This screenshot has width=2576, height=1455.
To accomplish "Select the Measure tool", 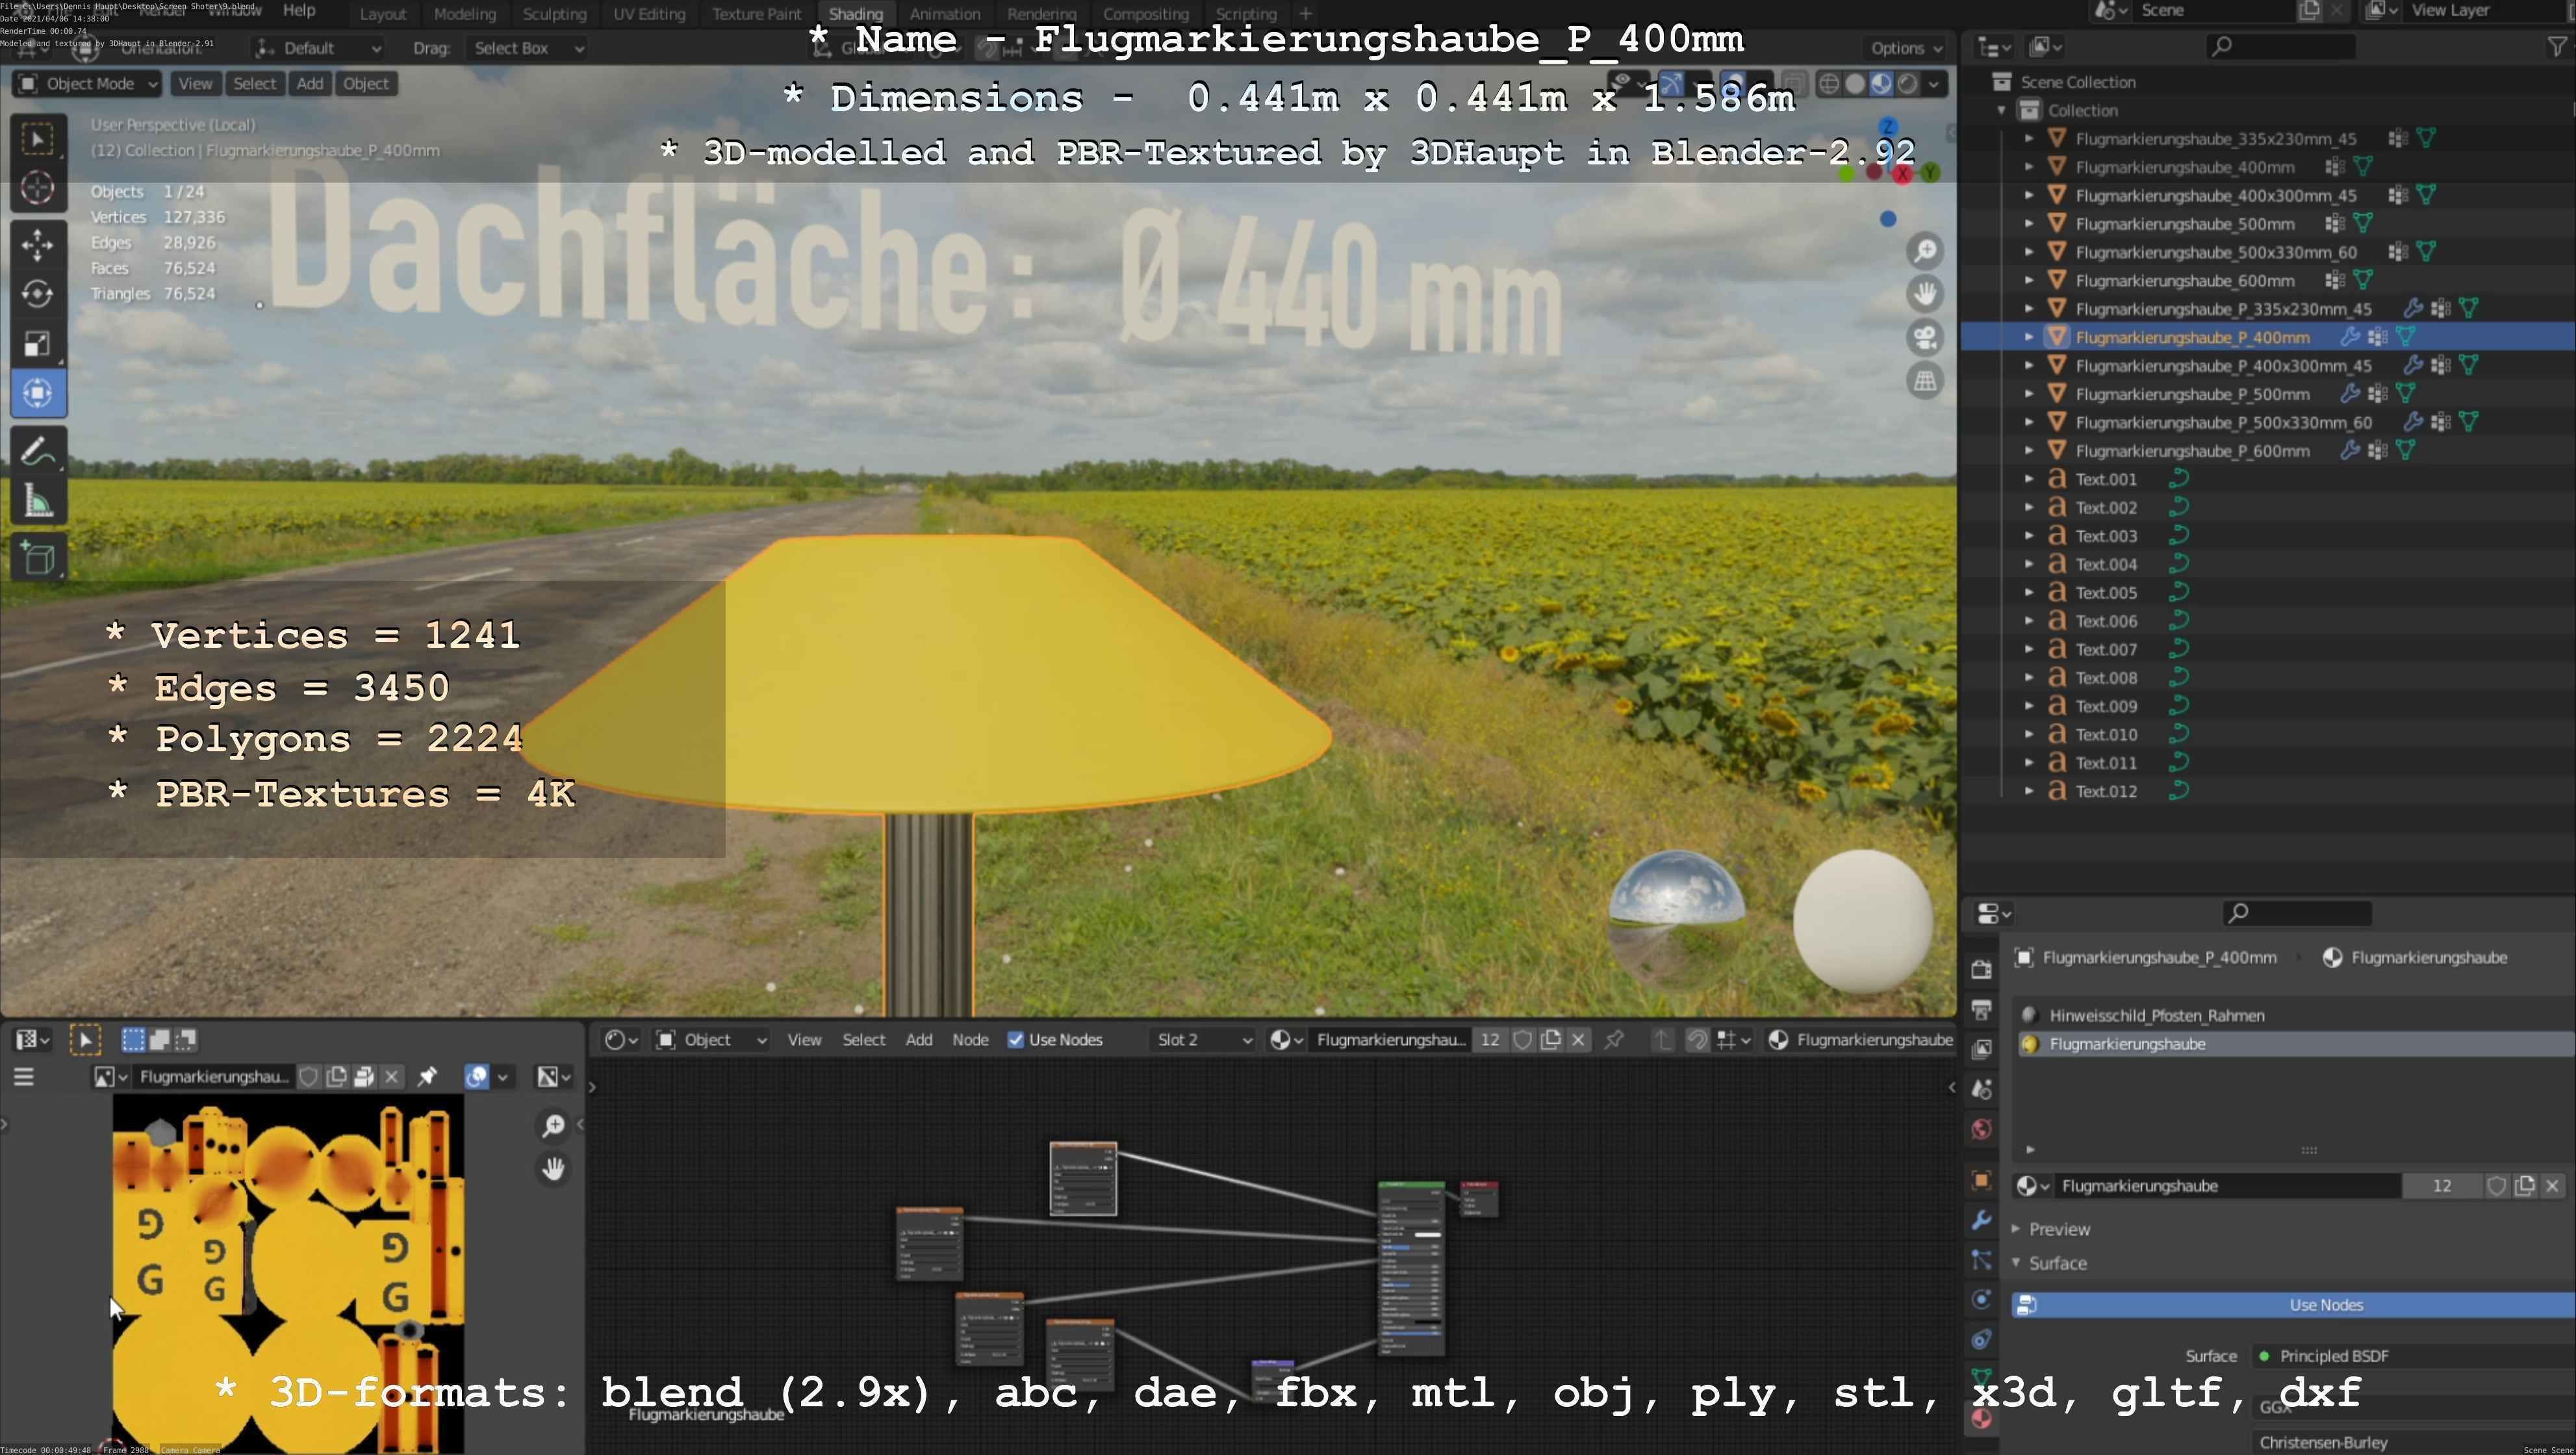I will click(x=38, y=501).
